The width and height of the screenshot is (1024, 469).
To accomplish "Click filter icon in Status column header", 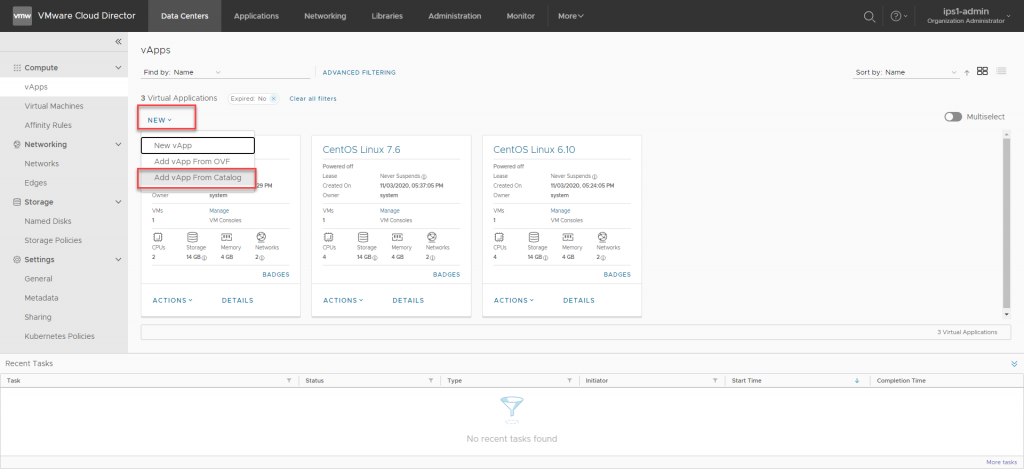I will pos(430,381).
